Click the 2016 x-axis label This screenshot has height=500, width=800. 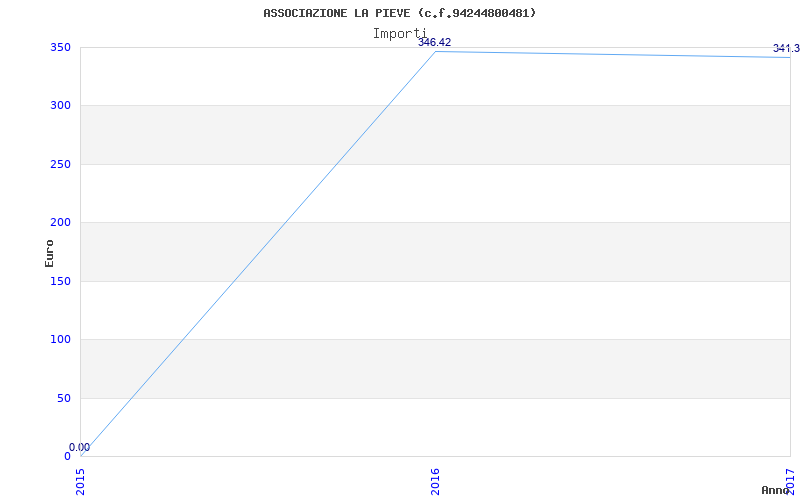click(435, 481)
